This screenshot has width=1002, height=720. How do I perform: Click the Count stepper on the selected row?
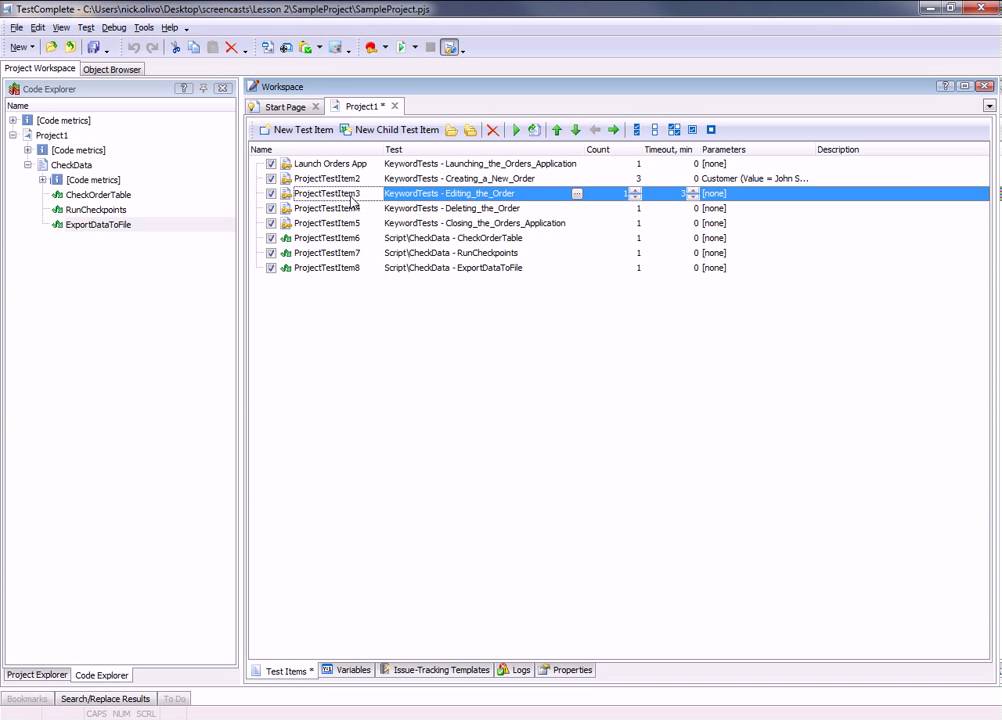coord(635,194)
